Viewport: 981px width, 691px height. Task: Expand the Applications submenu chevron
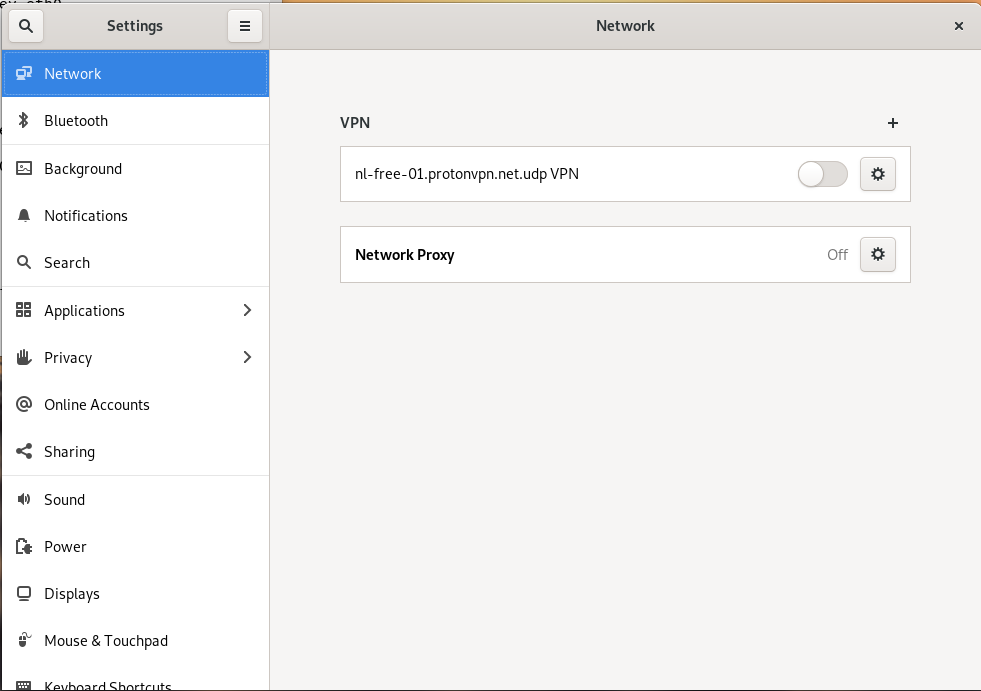click(x=247, y=310)
